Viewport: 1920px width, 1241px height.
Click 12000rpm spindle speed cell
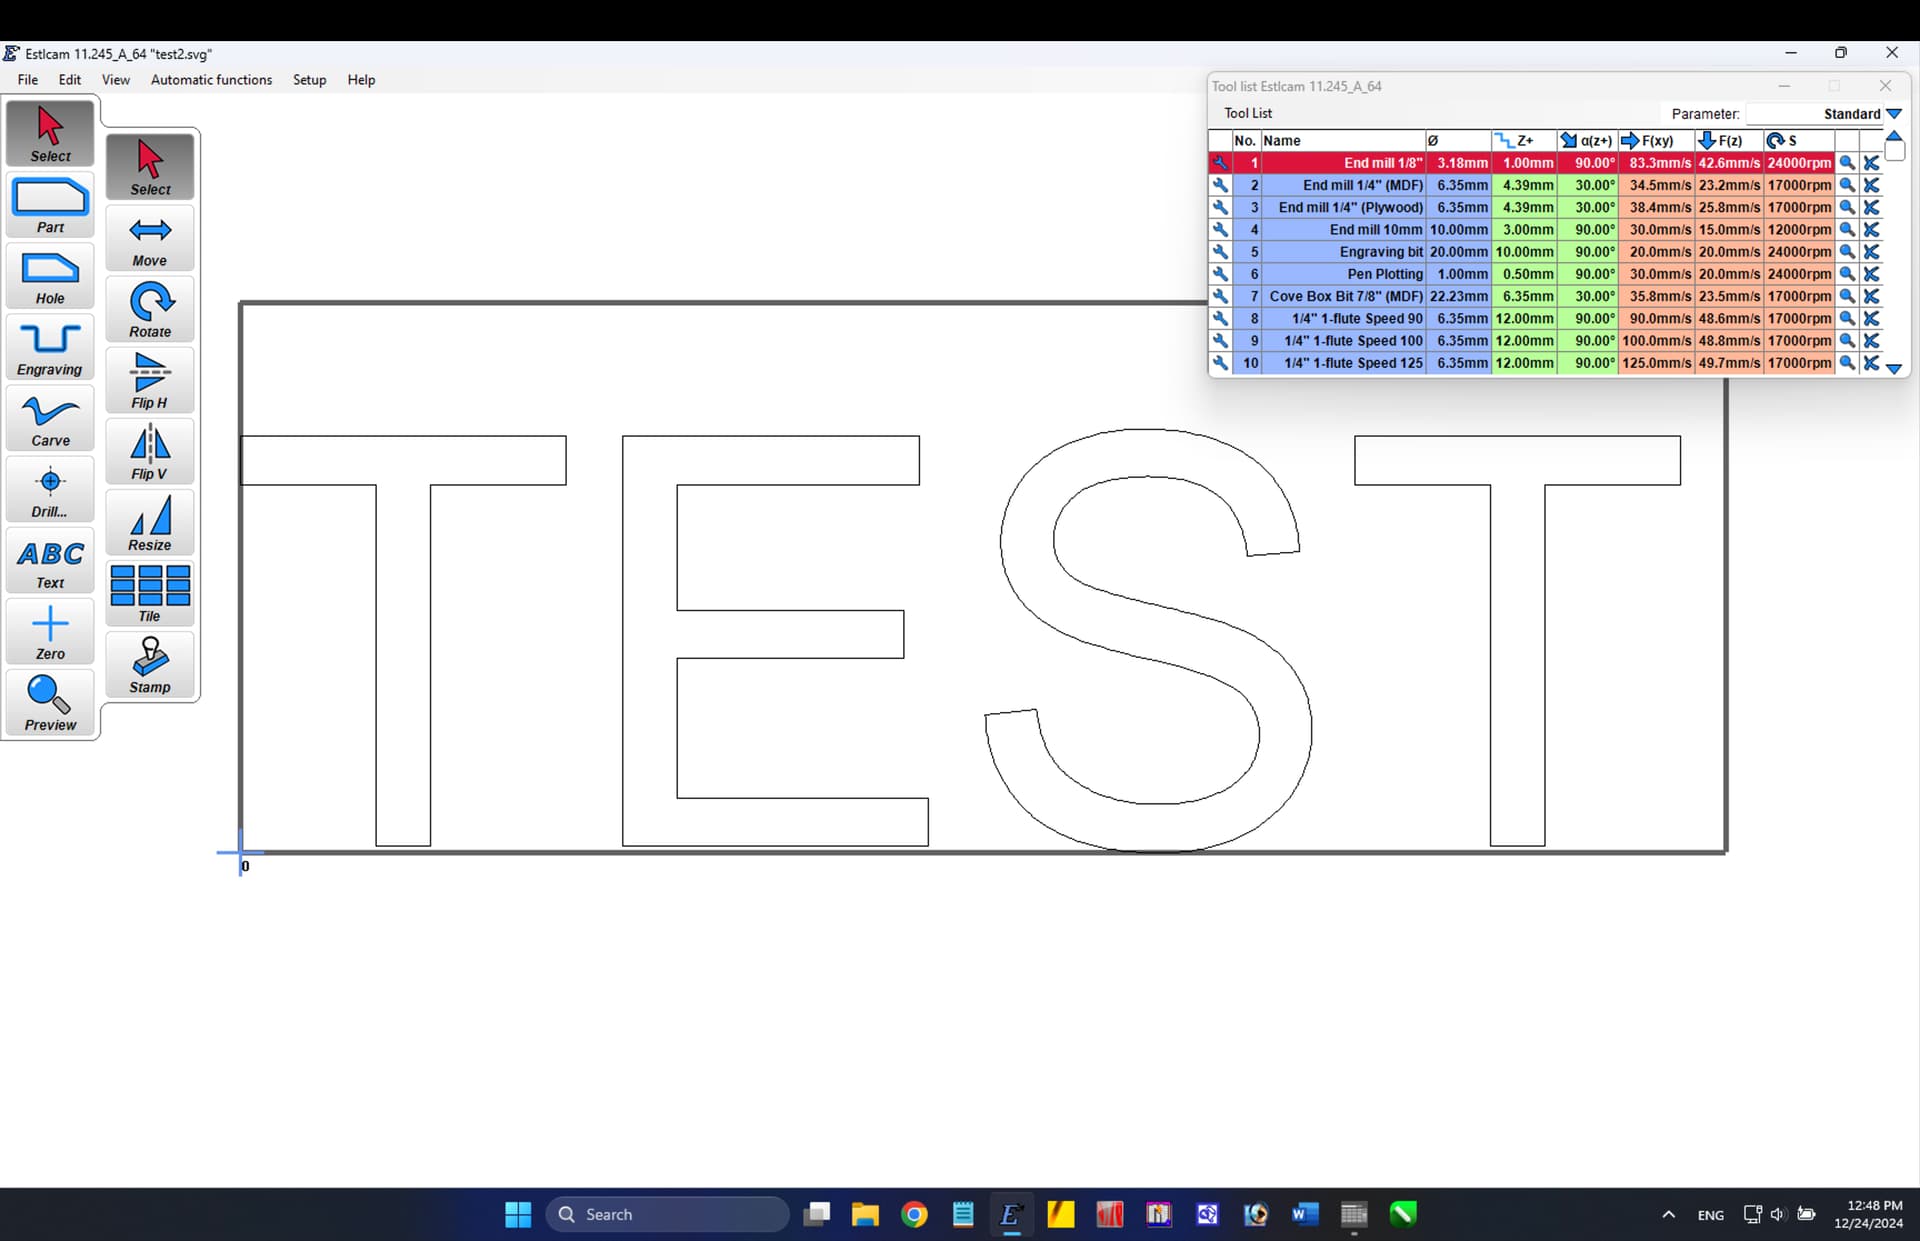[x=1799, y=229]
